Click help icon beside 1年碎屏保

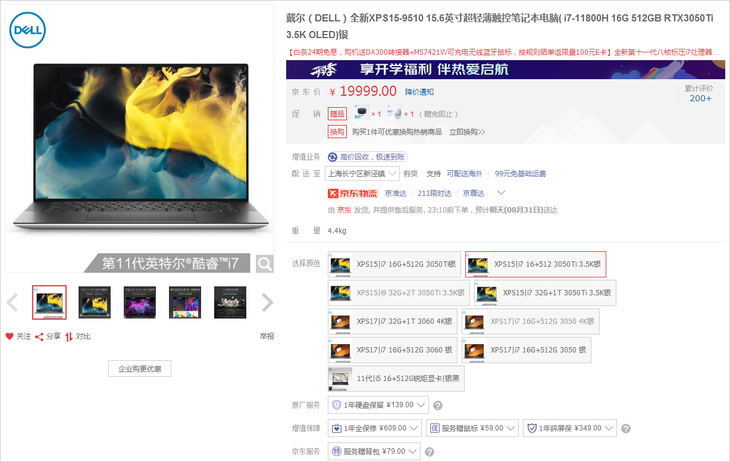click(626, 428)
